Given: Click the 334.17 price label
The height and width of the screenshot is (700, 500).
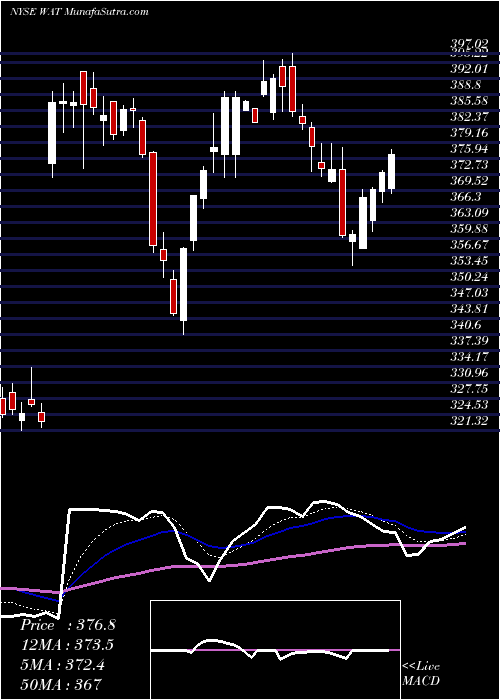Looking at the screenshot, I should 467,358.
